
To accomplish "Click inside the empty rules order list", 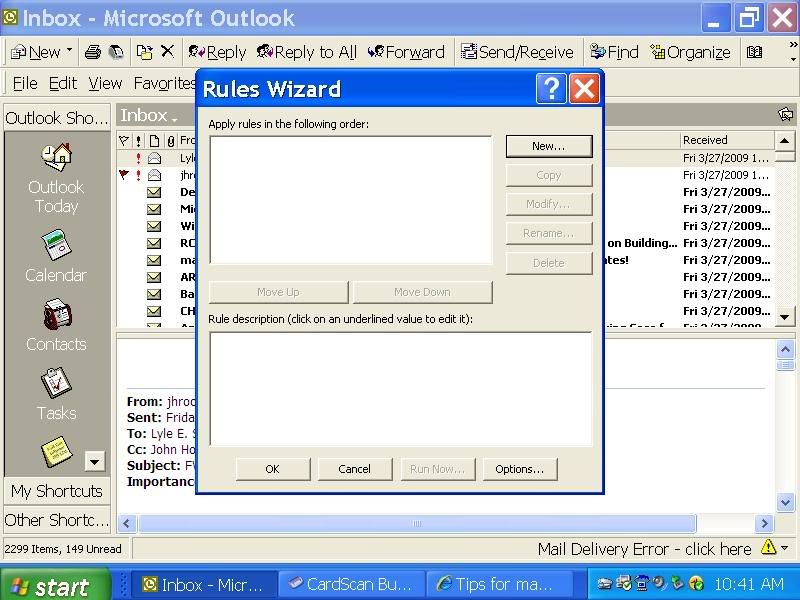I will [351, 200].
